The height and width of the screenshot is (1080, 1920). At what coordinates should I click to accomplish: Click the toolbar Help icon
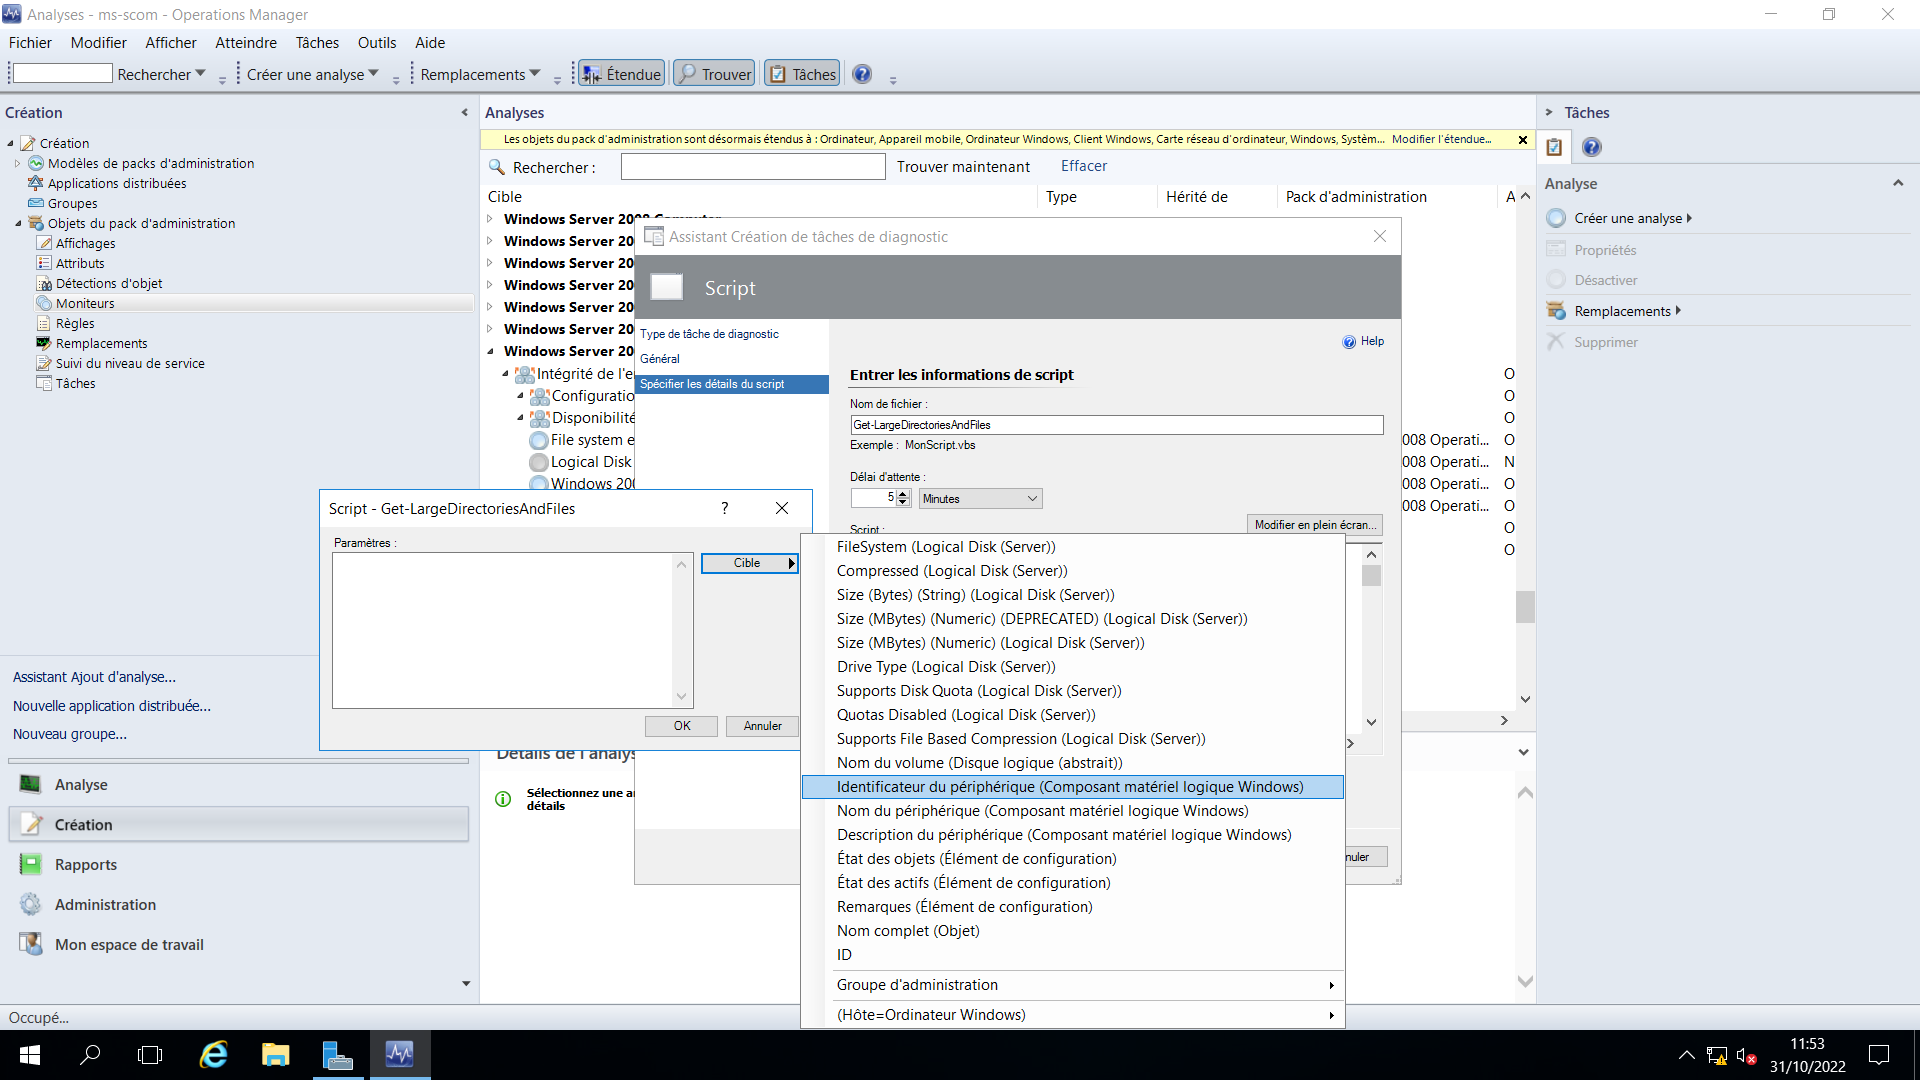tap(861, 73)
